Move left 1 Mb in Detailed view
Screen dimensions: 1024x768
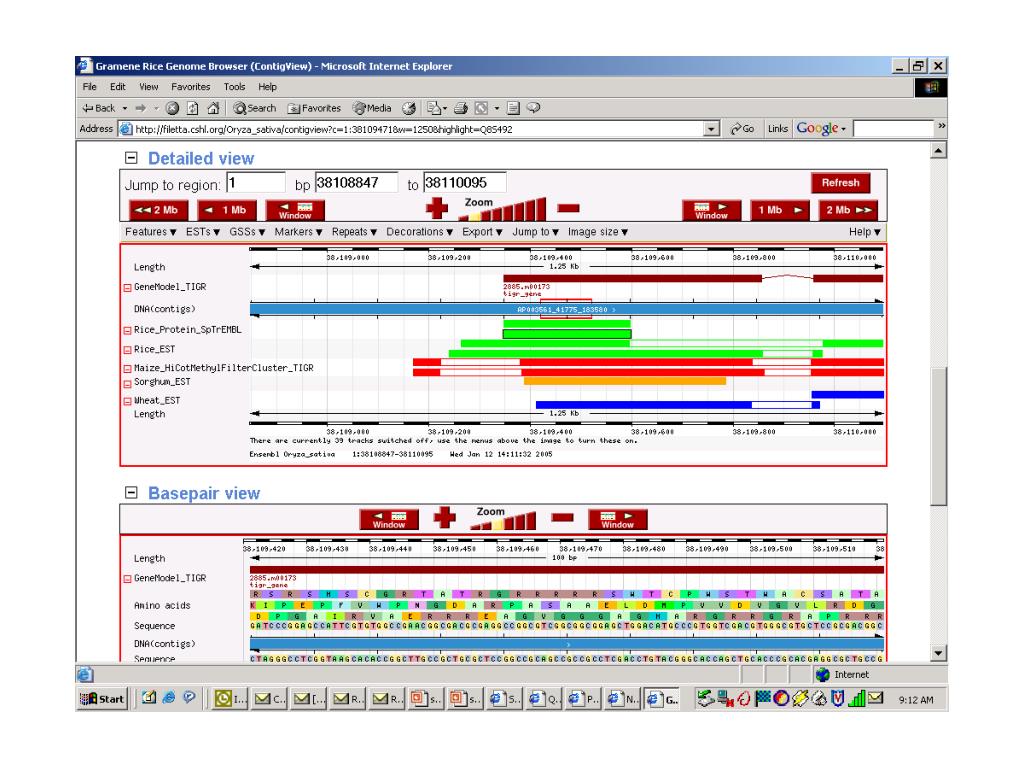pos(227,210)
